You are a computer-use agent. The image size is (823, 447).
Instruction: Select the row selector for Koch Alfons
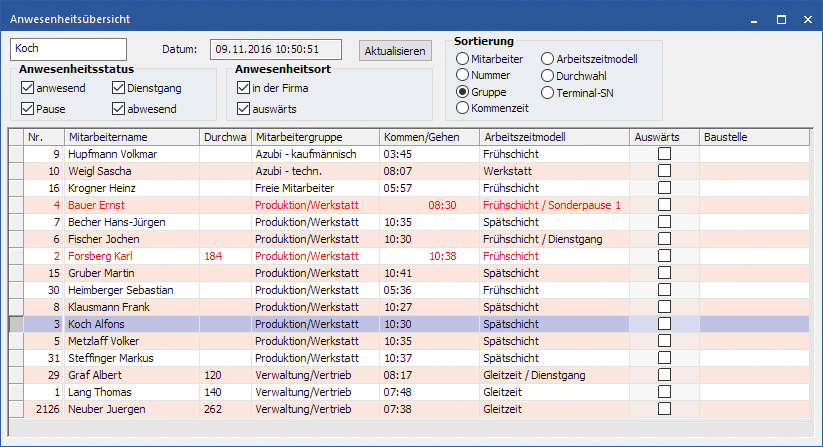click(x=16, y=324)
